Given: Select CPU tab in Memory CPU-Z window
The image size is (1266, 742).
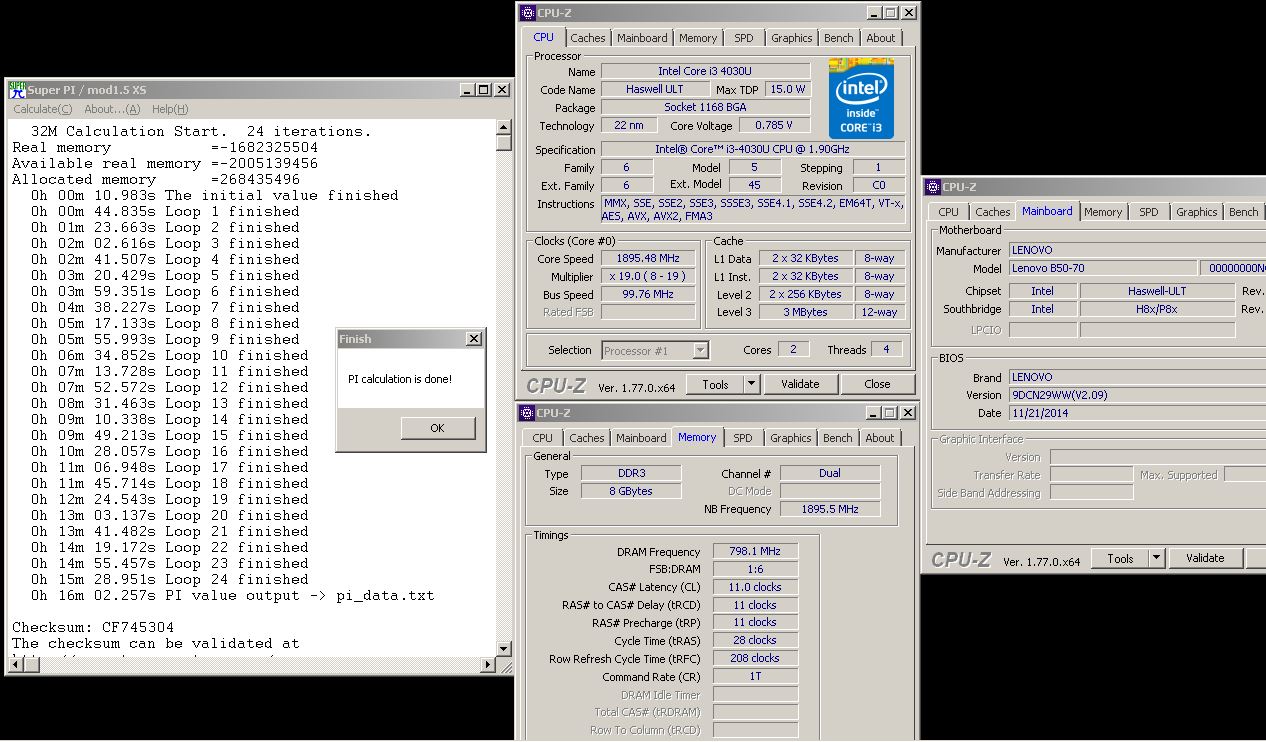Looking at the screenshot, I should click(x=543, y=438).
